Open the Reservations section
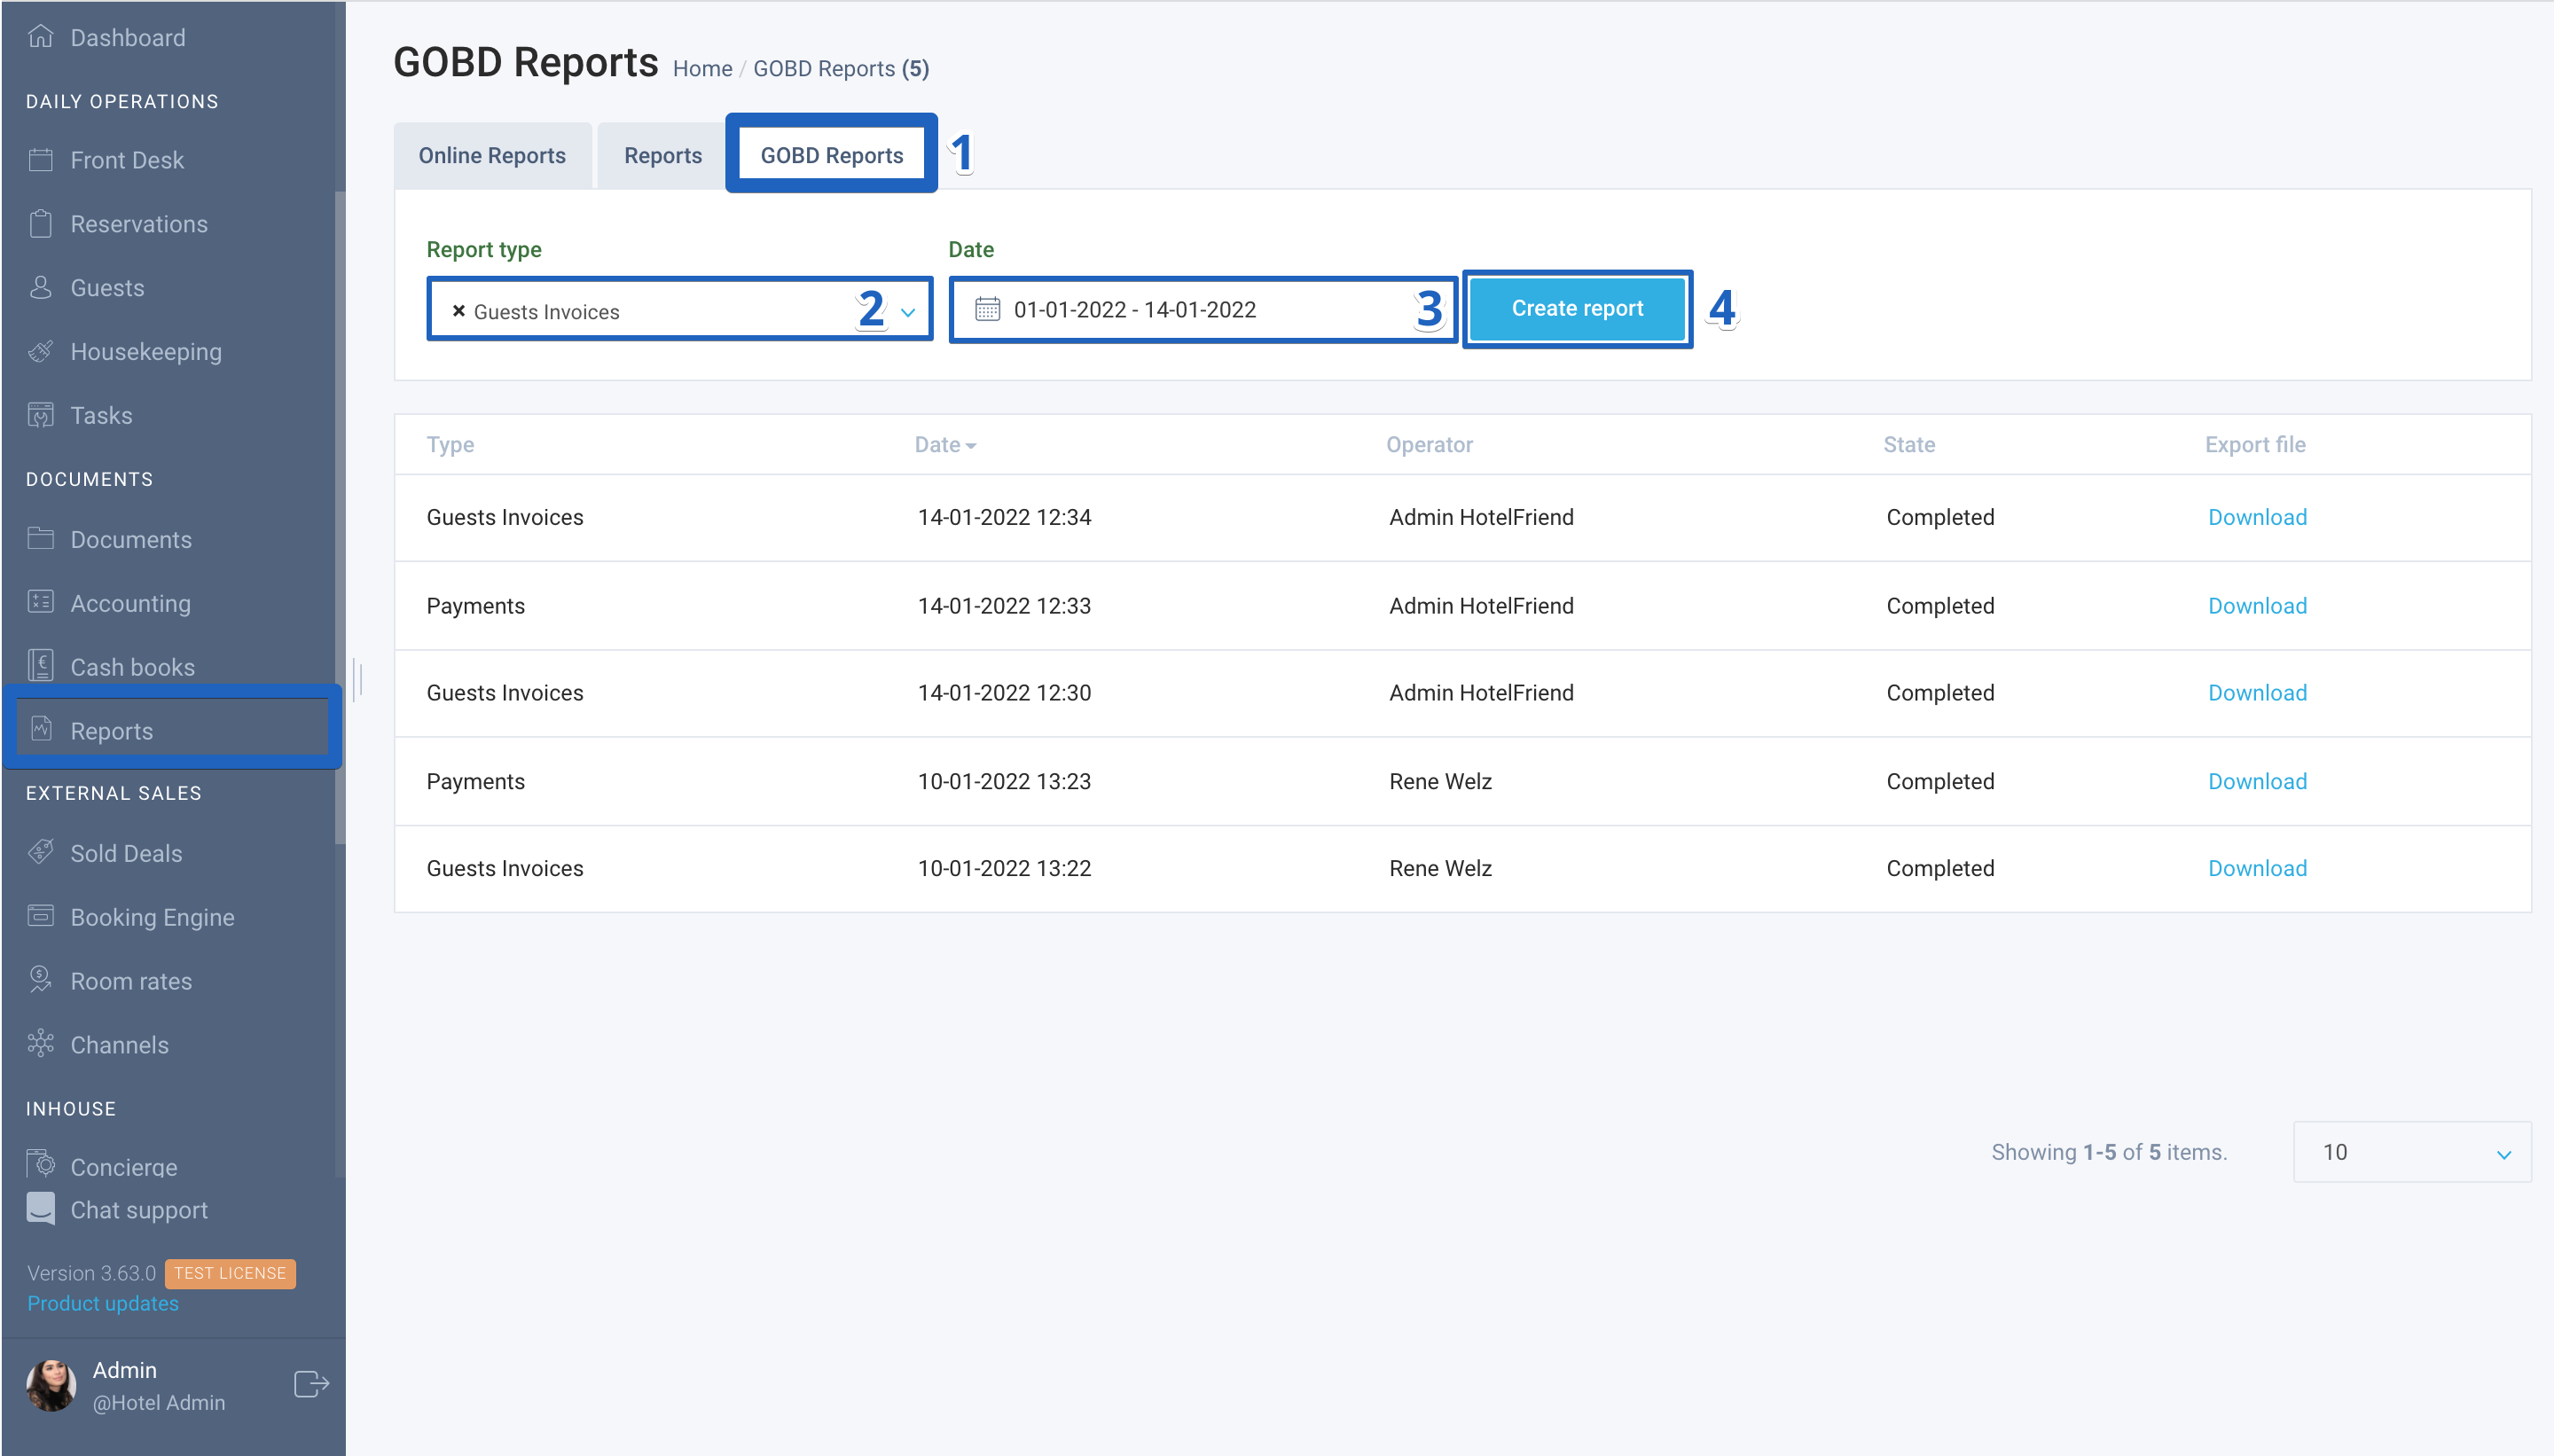Screen dimensions: 2554x1456 point(139,223)
